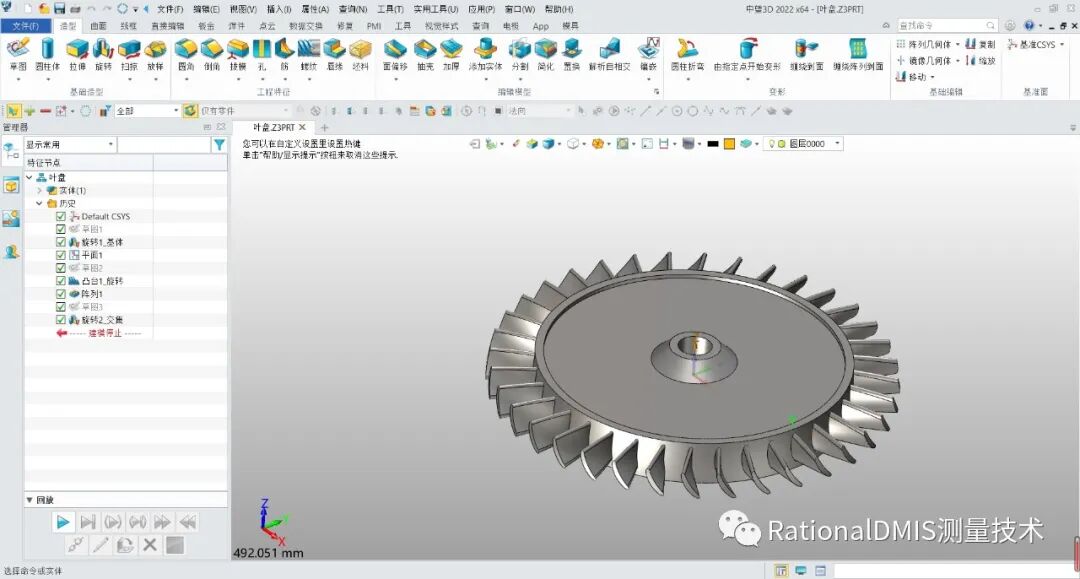Select the 加厚 thicken tool
Image resolution: width=1080 pixels, height=579 pixels.
451,55
